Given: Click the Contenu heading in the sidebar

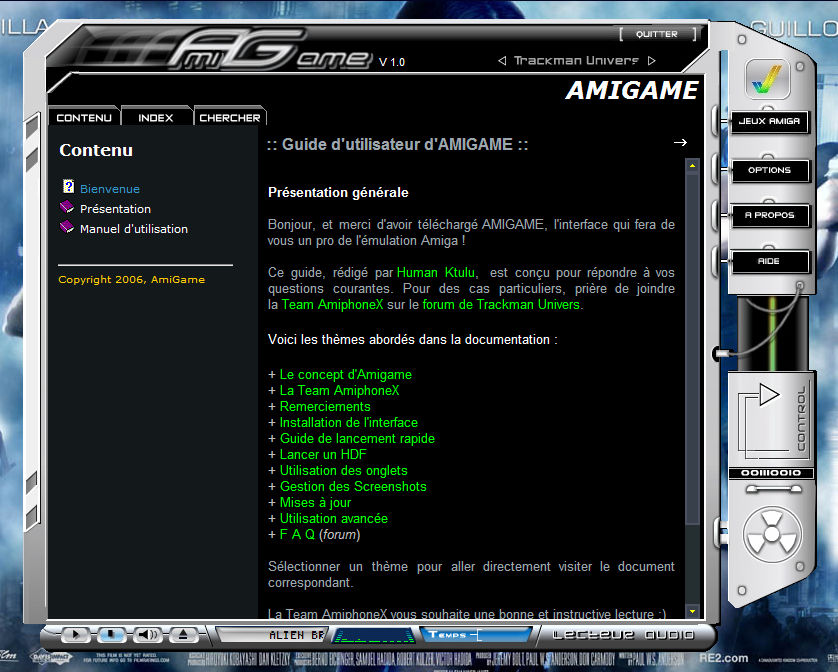Looking at the screenshot, I should tap(96, 150).
